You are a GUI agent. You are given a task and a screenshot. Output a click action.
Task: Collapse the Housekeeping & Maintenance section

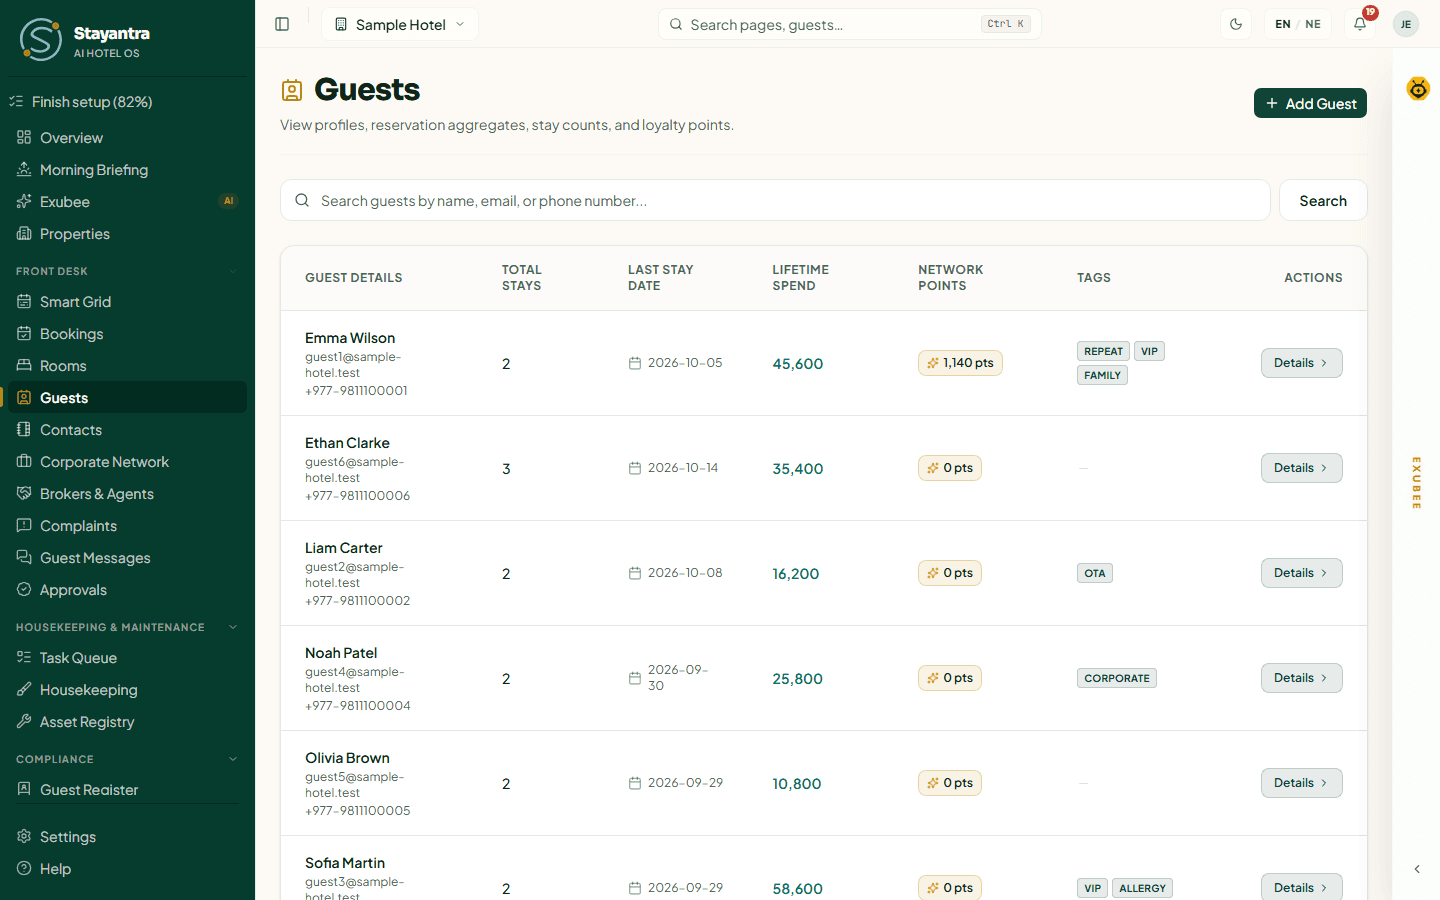coord(233,627)
